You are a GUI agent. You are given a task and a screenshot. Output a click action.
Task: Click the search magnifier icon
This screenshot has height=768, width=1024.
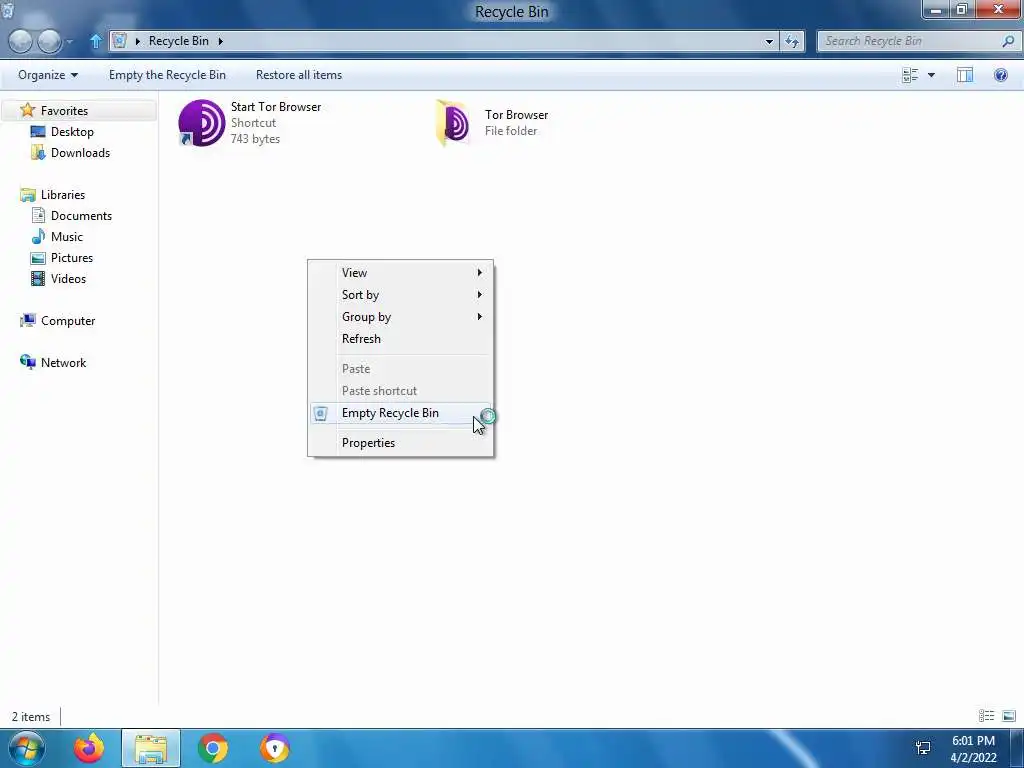1008,41
